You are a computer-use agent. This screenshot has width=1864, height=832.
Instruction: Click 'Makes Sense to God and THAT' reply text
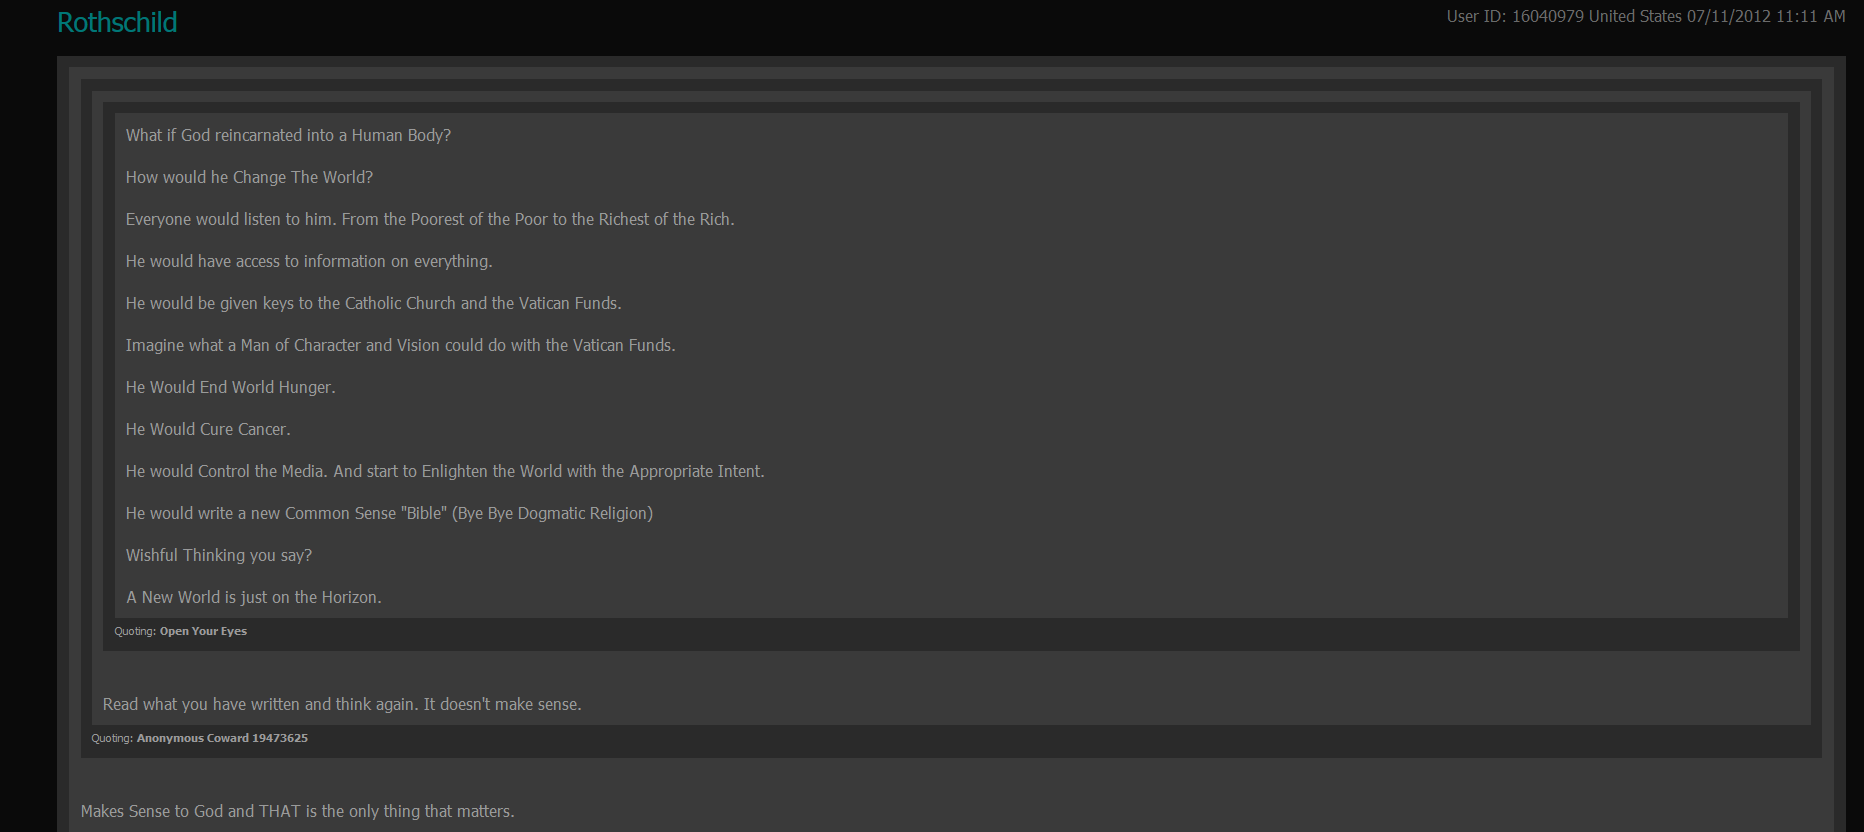[x=298, y=811]
